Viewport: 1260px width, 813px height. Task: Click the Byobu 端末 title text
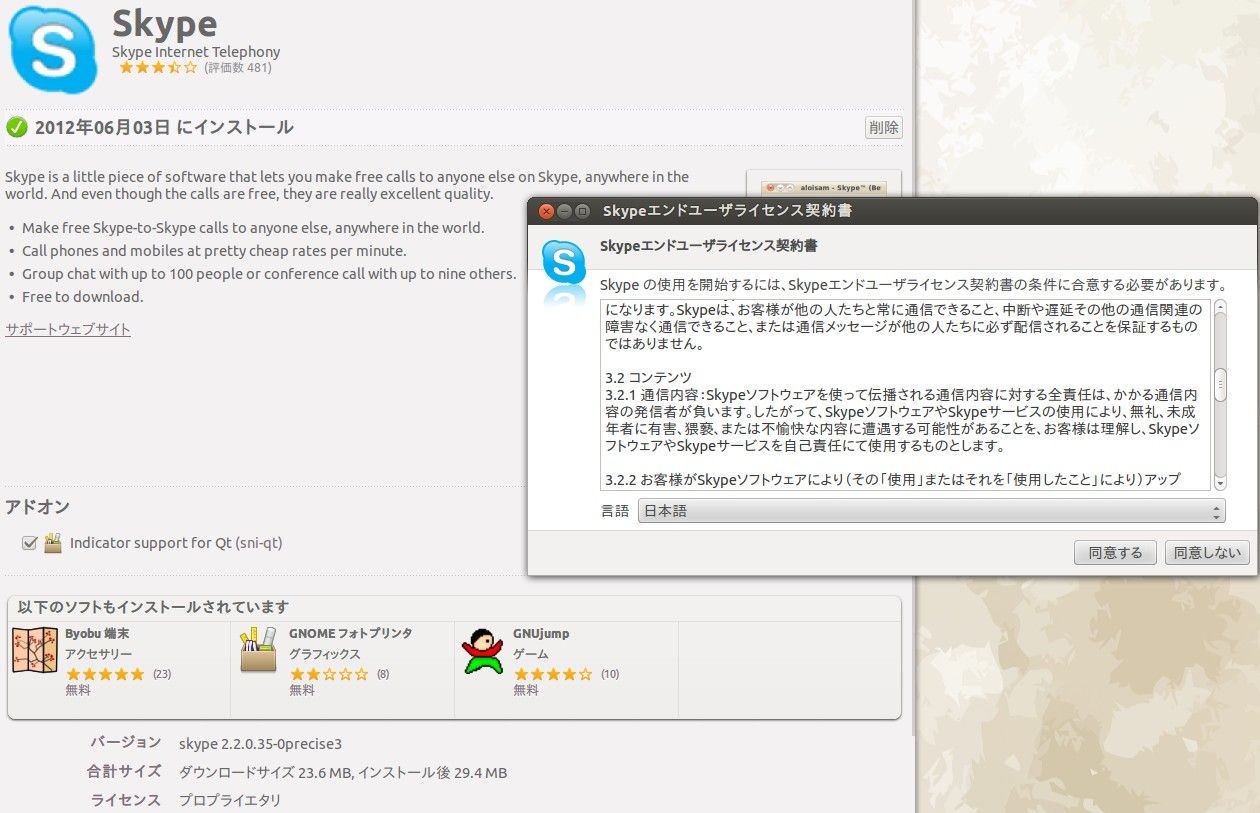click(x=97, y=634)
